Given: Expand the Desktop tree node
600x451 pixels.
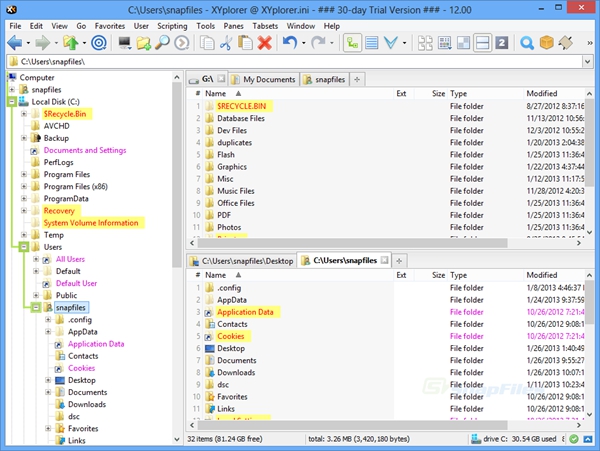Looking at the screenshot, I should point(48,380).
